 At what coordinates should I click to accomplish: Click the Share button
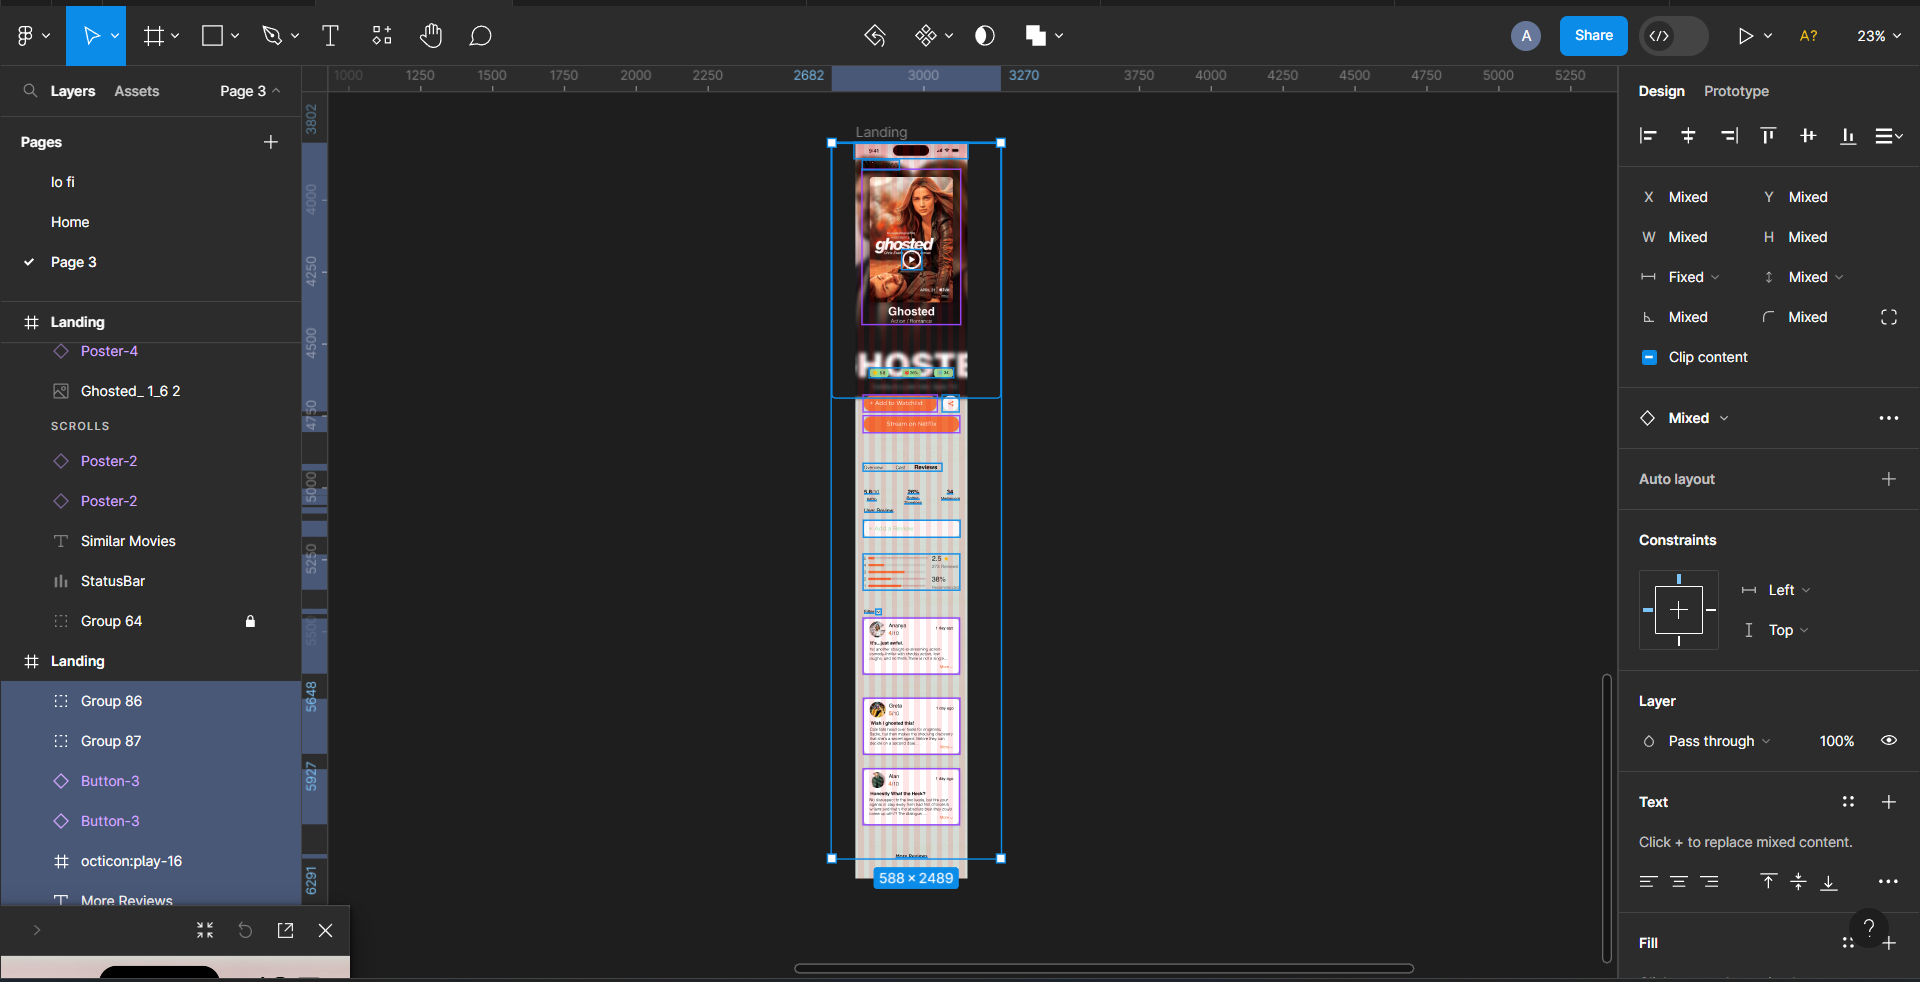click(x=1594, y=36)
